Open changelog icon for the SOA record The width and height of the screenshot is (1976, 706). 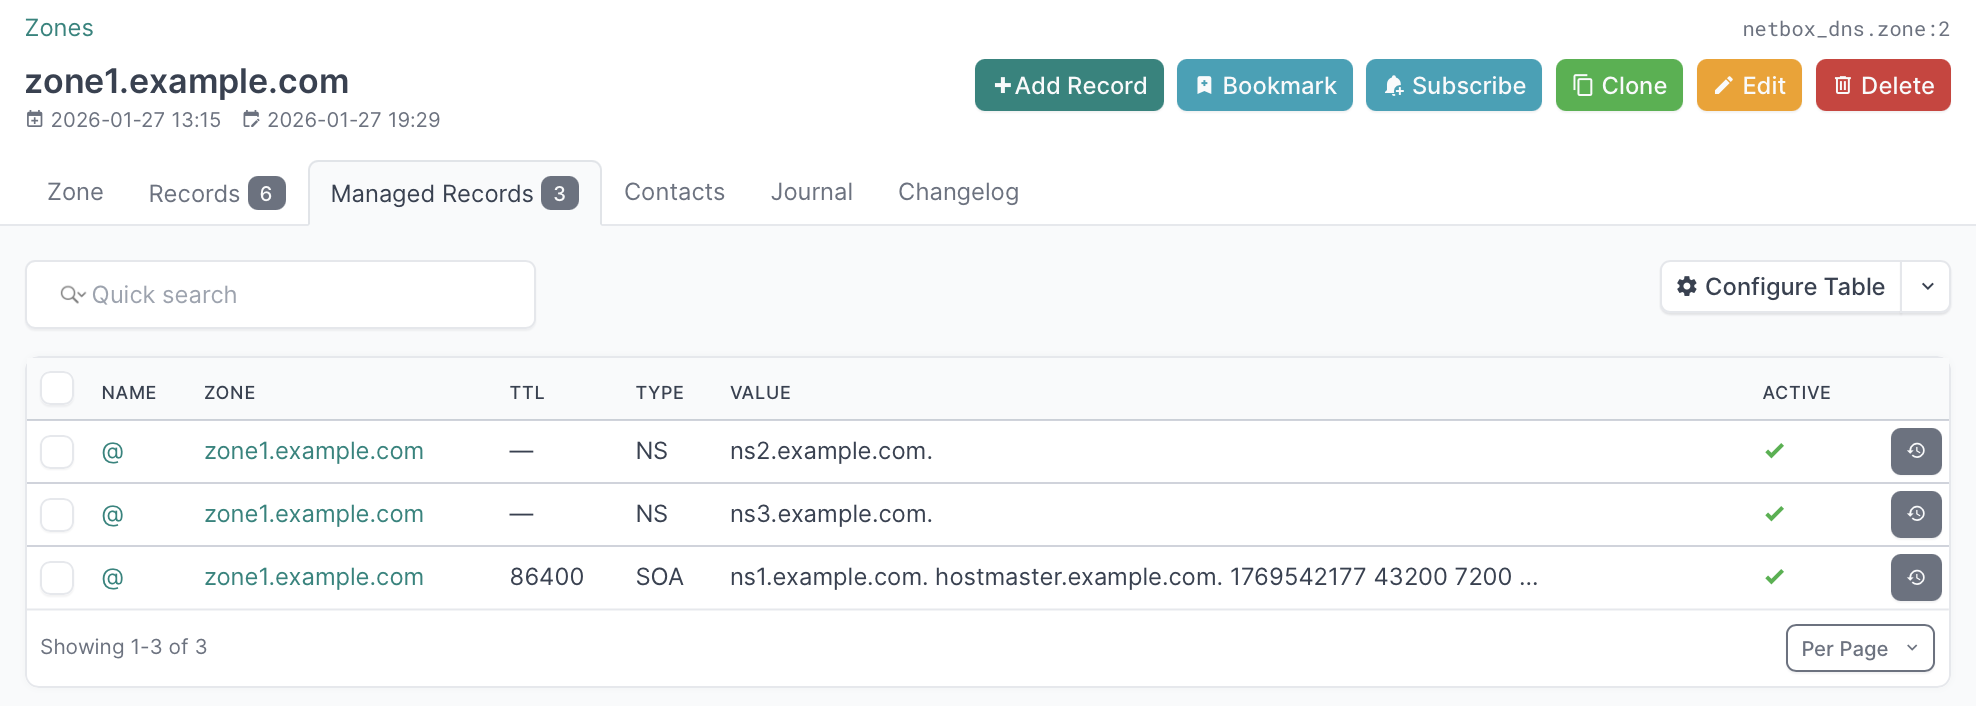(x=1915, y=577)
